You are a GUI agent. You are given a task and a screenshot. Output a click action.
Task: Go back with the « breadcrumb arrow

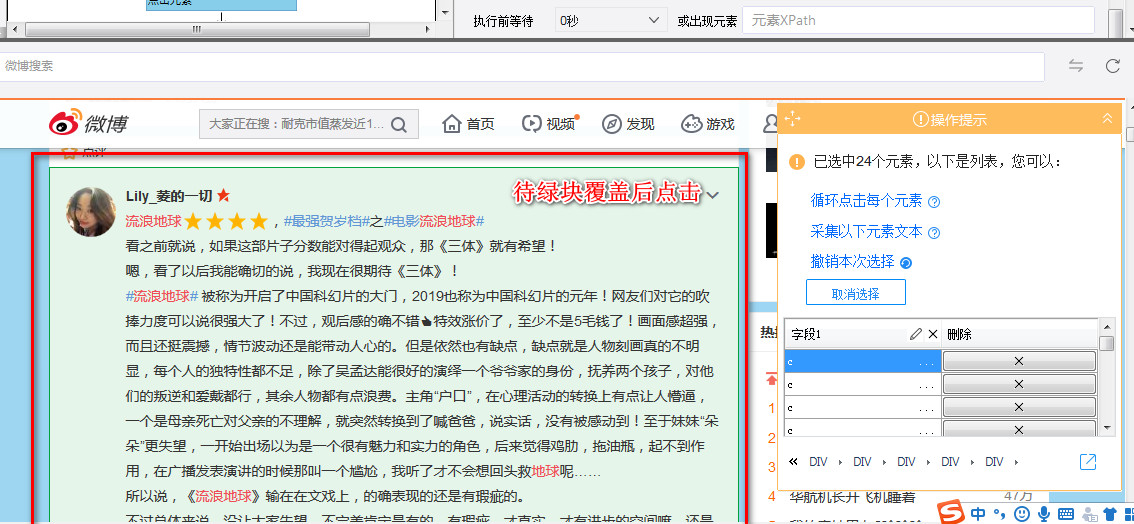pyautogui.click(x=793, y=462)
